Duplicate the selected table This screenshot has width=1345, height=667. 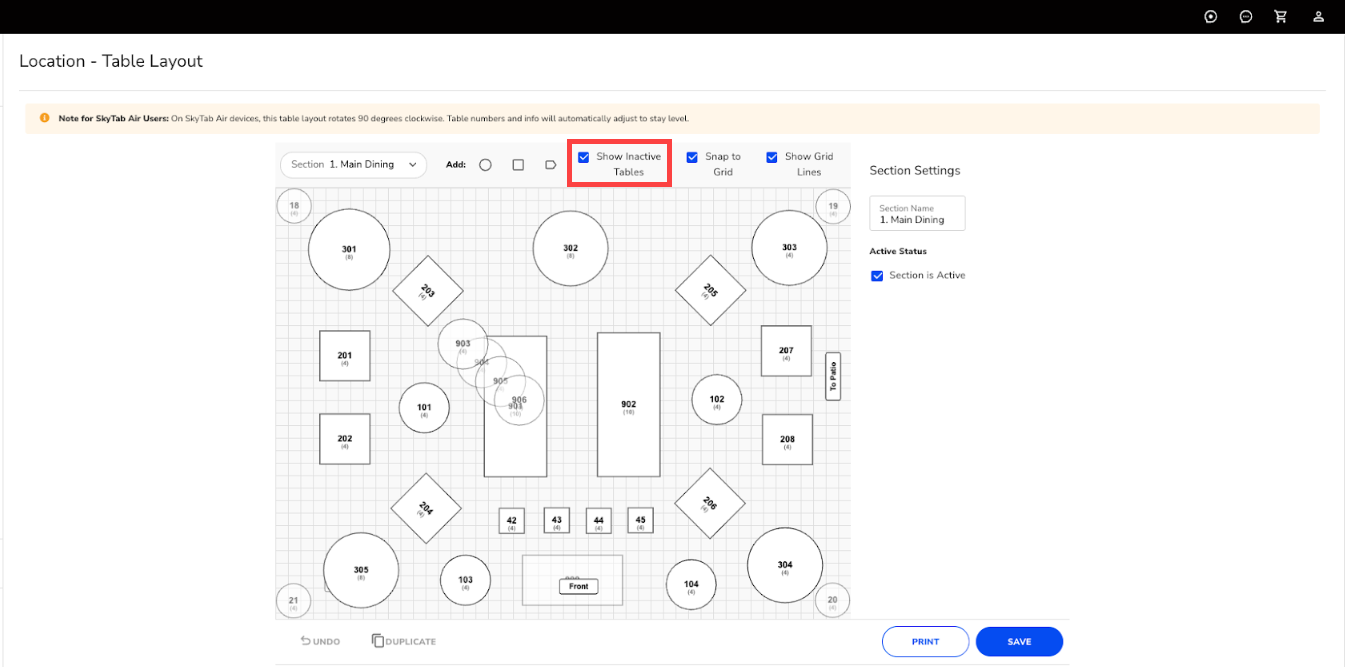pos(404,641)
